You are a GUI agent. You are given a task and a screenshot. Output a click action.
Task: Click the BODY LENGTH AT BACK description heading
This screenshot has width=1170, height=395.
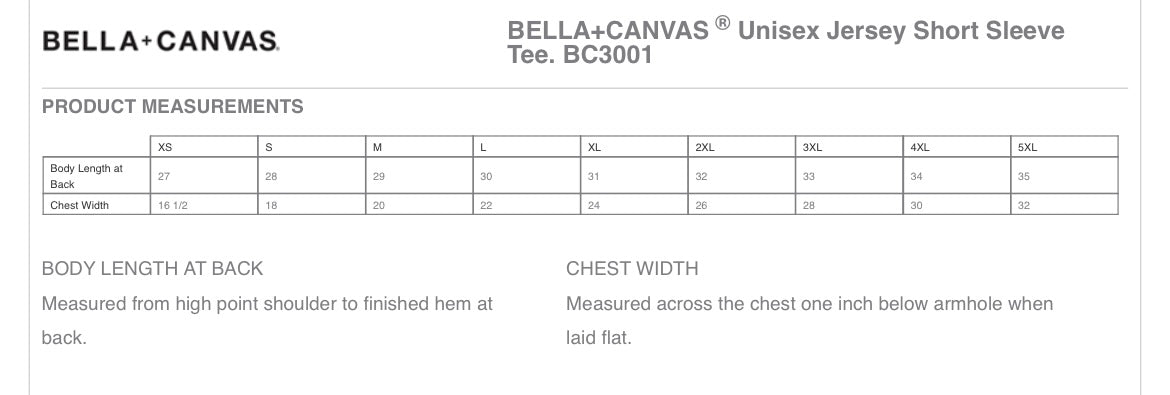152,269
